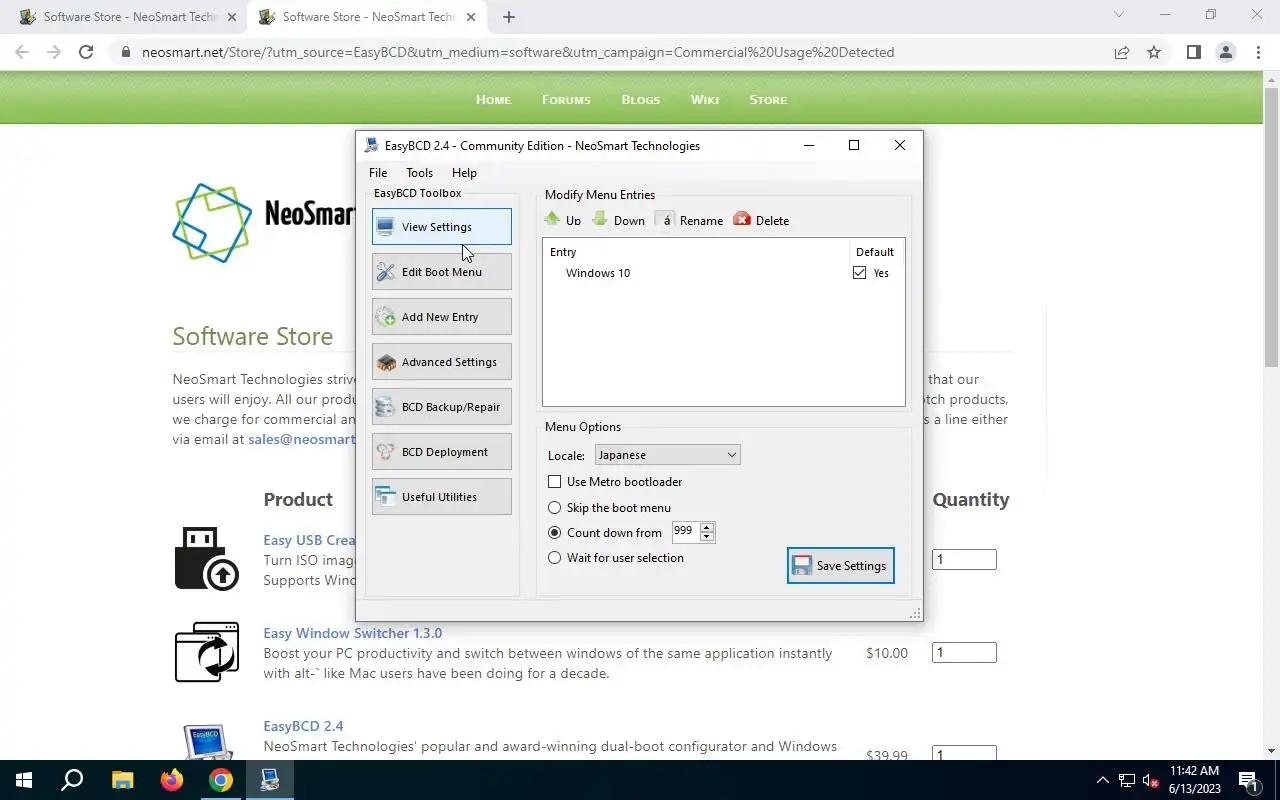Open Forums link in site navigation
This screenshot has height=800, width=1280.
(566, 100)
